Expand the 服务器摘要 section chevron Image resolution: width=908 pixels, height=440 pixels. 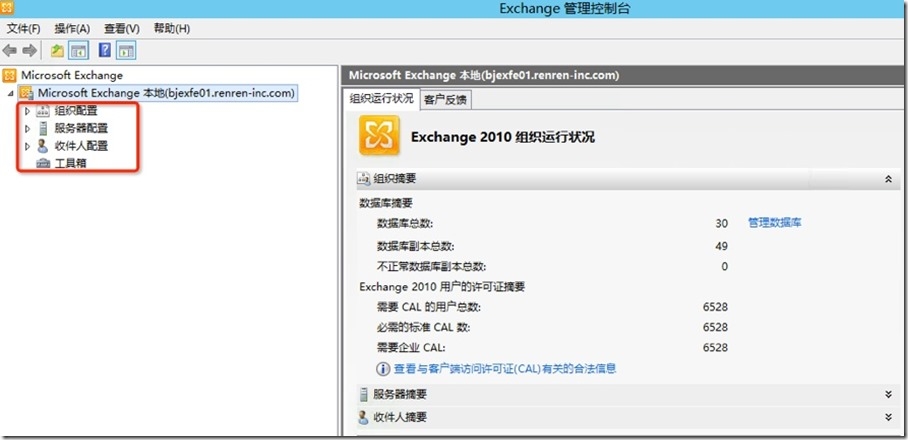coord(888,395)
